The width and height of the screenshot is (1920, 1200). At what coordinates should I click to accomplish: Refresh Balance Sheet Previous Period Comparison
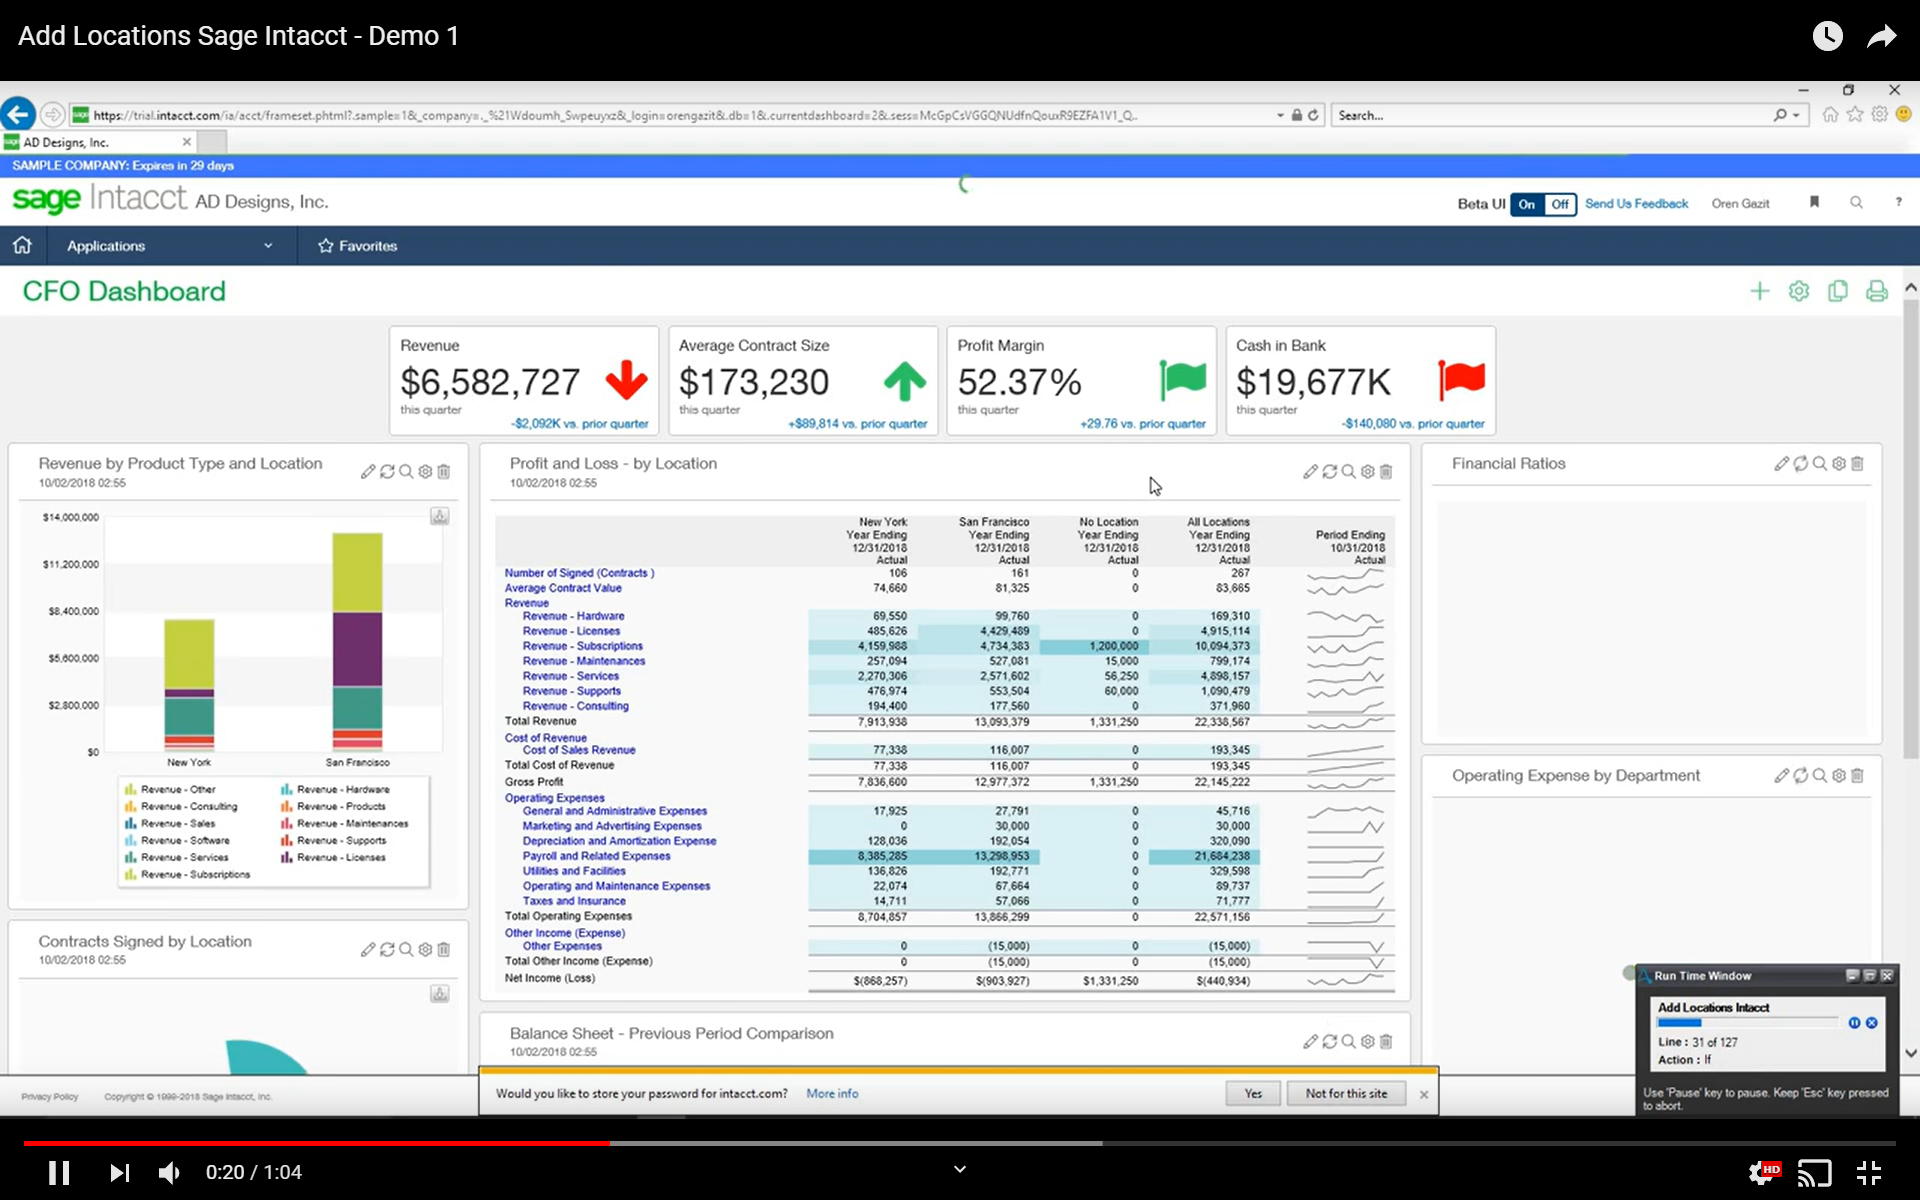[1329, 1042]
